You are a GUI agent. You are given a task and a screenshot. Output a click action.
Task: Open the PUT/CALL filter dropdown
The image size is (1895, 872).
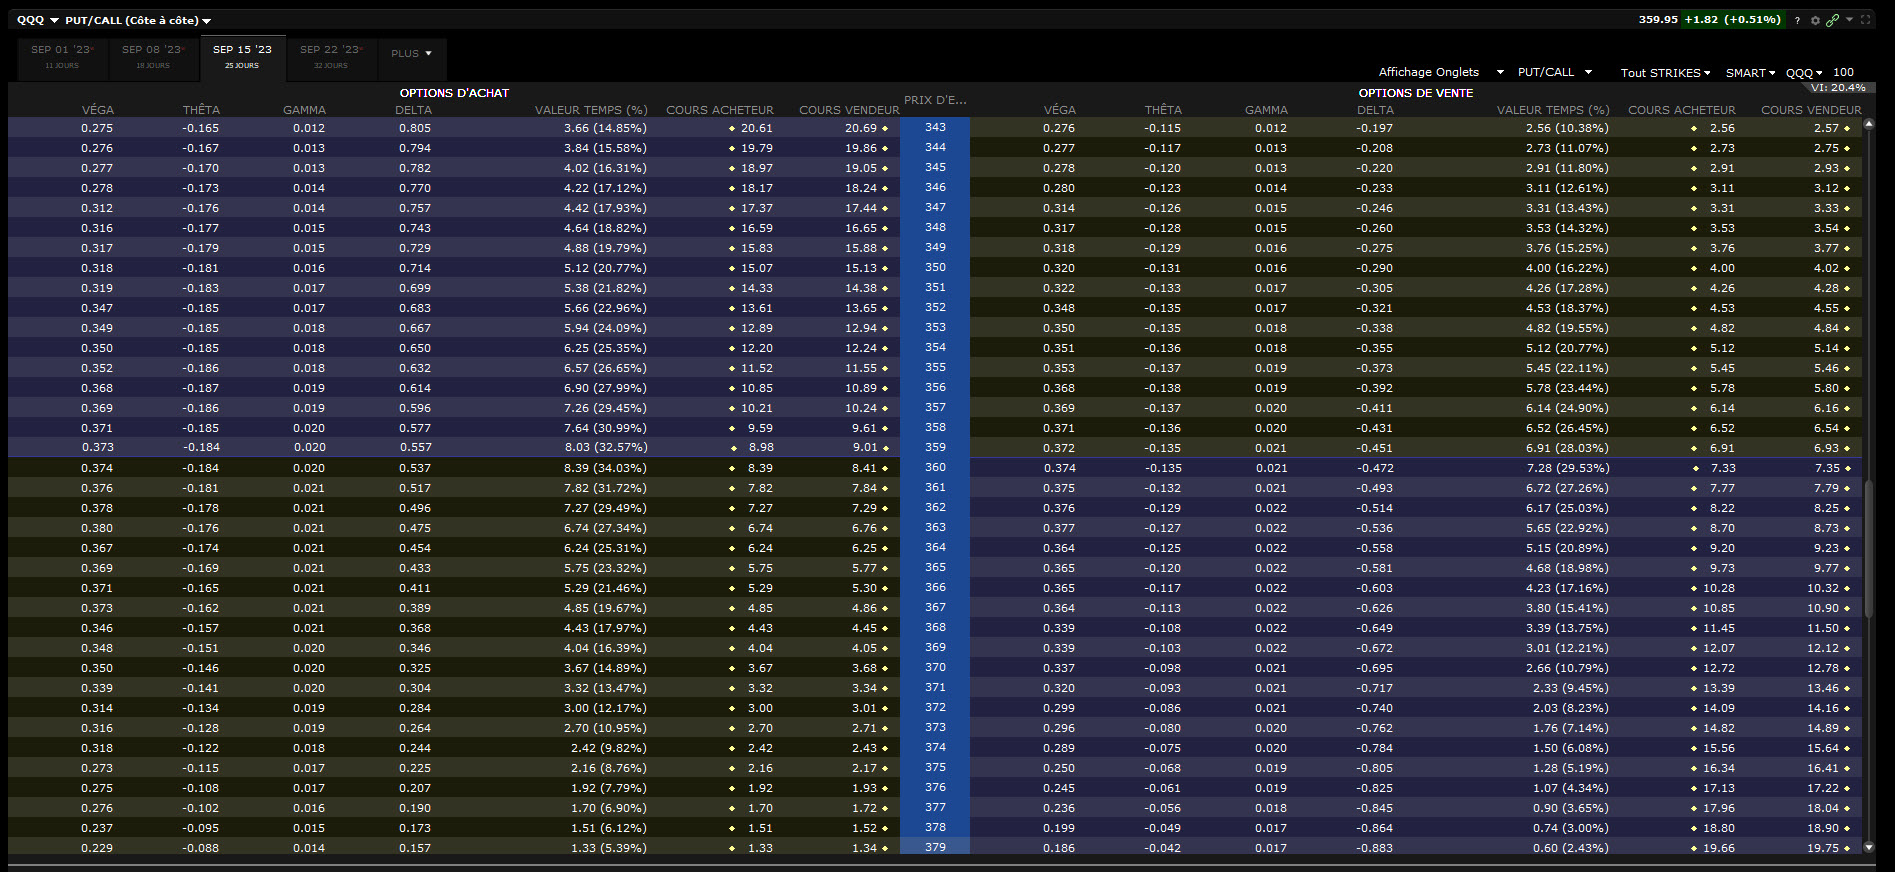[1555, 72]
